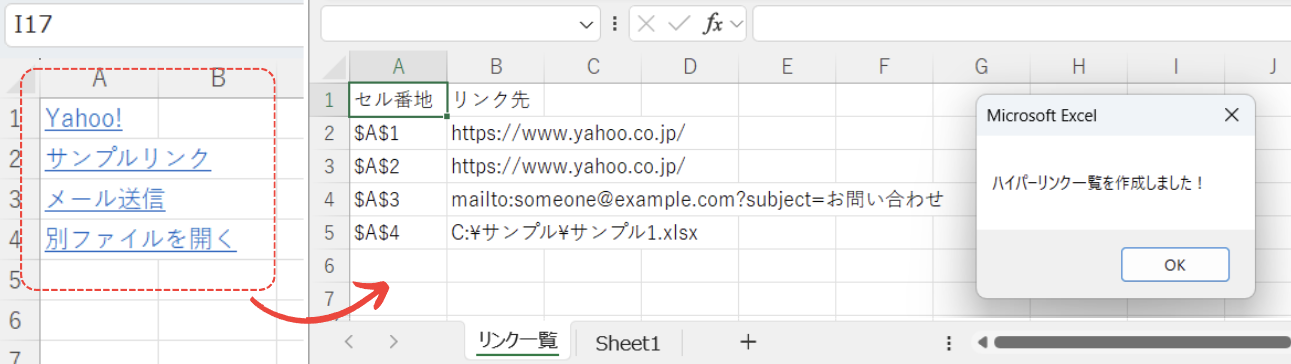The width and height of the screenshot is (1291, 364).
Task: Click the horizontal scrollbar thumb
Action: (x=1142, y=342)
